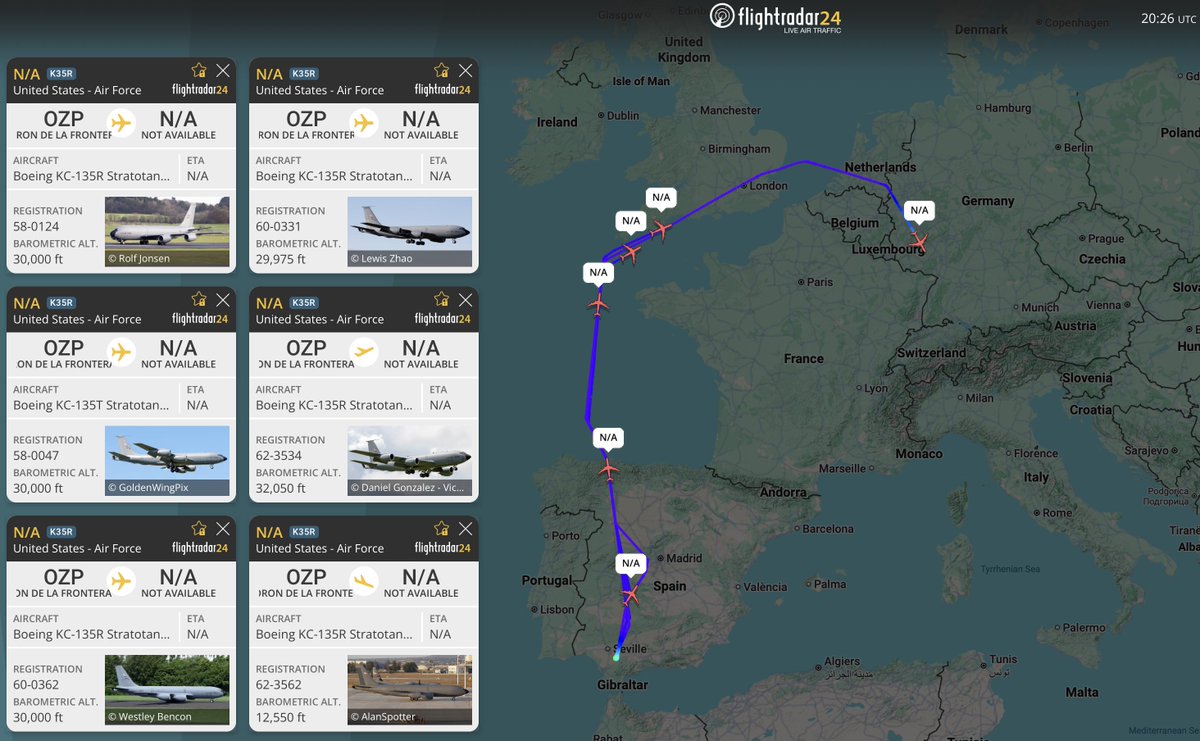Image resolution: width=1200 pixels, height=741 pixels.
Task: Add flight 62-3562 to favorites
Action: 441,528
